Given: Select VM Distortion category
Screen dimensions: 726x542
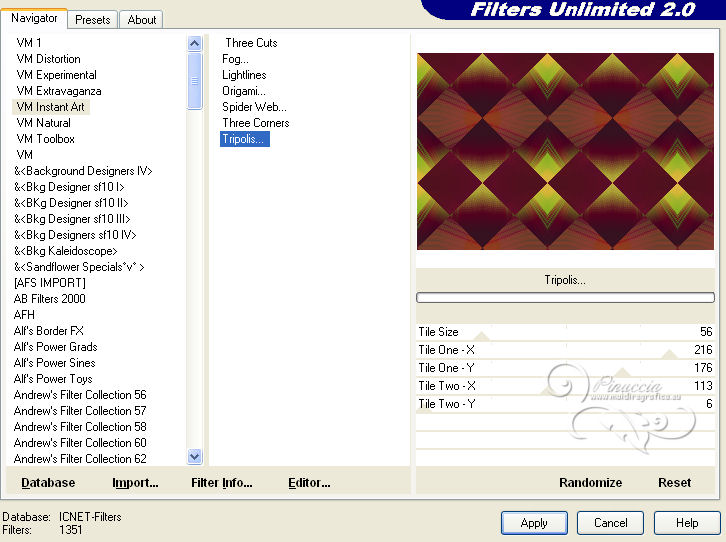Looking at the screenshot, I should click(x=49, y=59).
